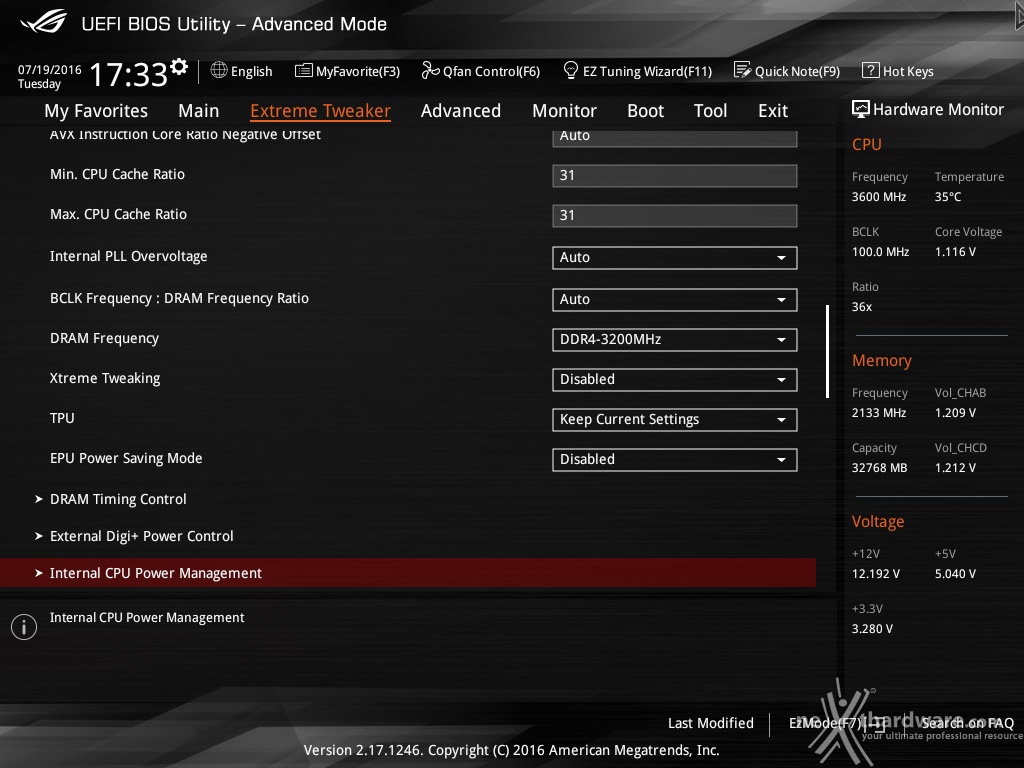Open the Xtreme Tweaking dropdown
This screenshot has width=1024, height=768.
675,379
